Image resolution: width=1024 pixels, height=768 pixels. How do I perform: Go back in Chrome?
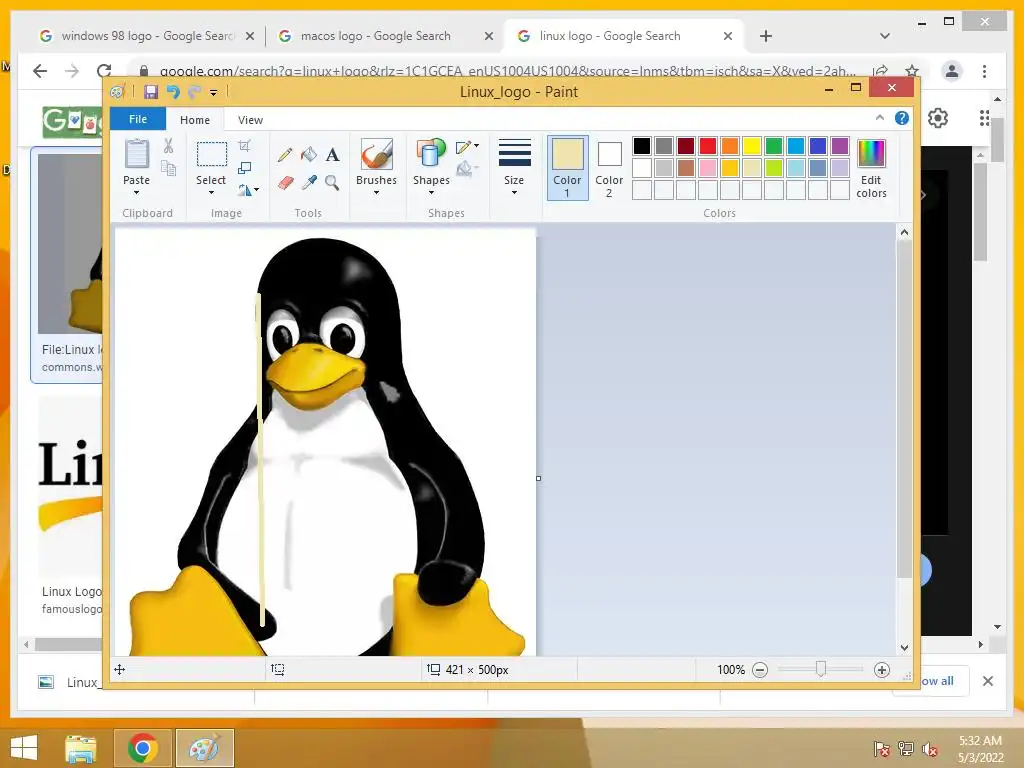point(40,71)
